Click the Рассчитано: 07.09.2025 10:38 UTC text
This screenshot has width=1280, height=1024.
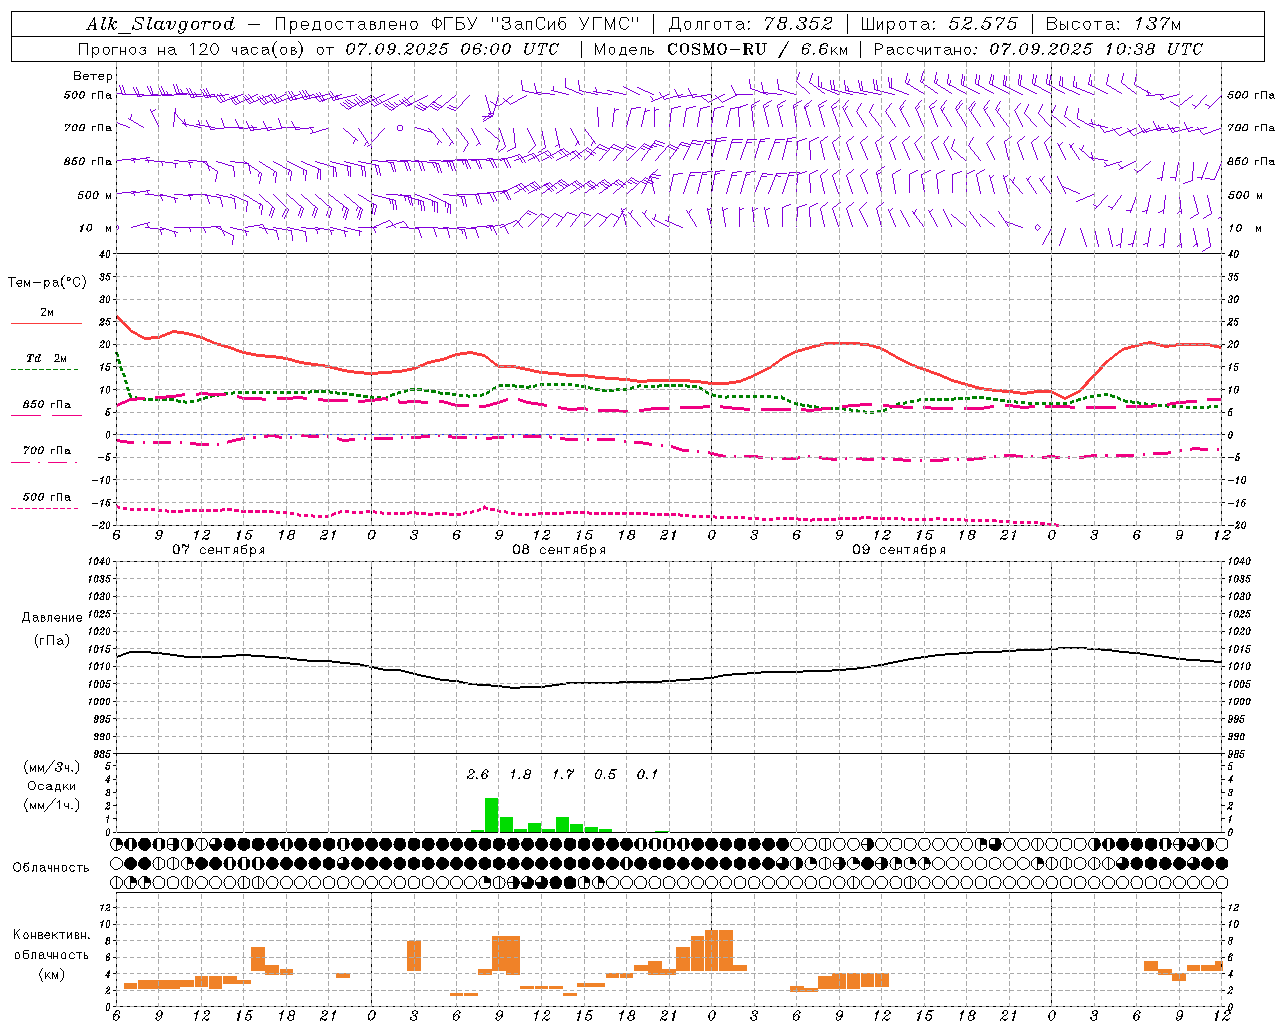[x=1038, y=49]
